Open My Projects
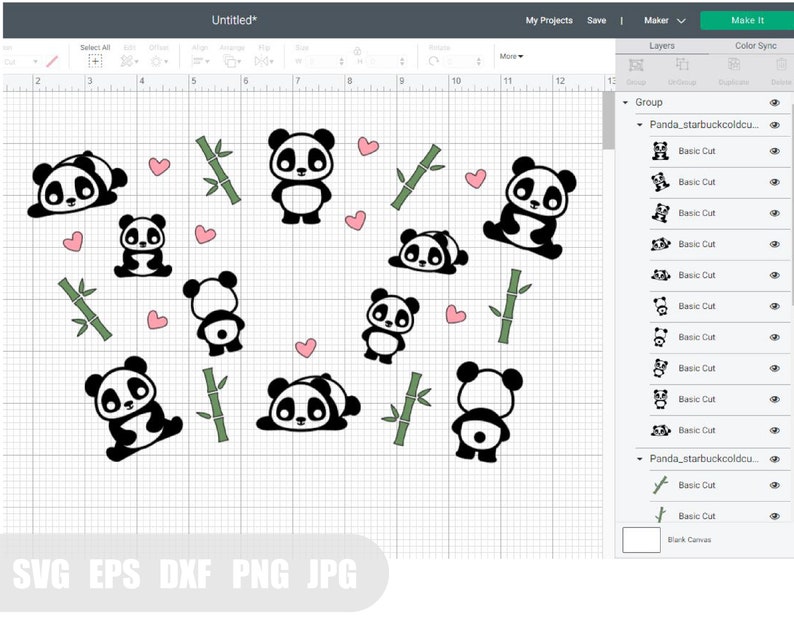The image size is (794, 635). point(549,20)
